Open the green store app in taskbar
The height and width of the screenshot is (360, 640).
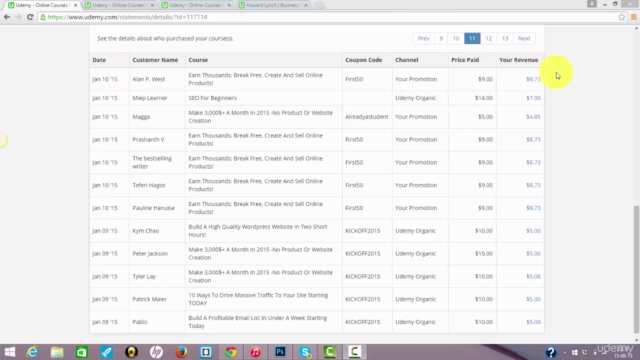82,352
